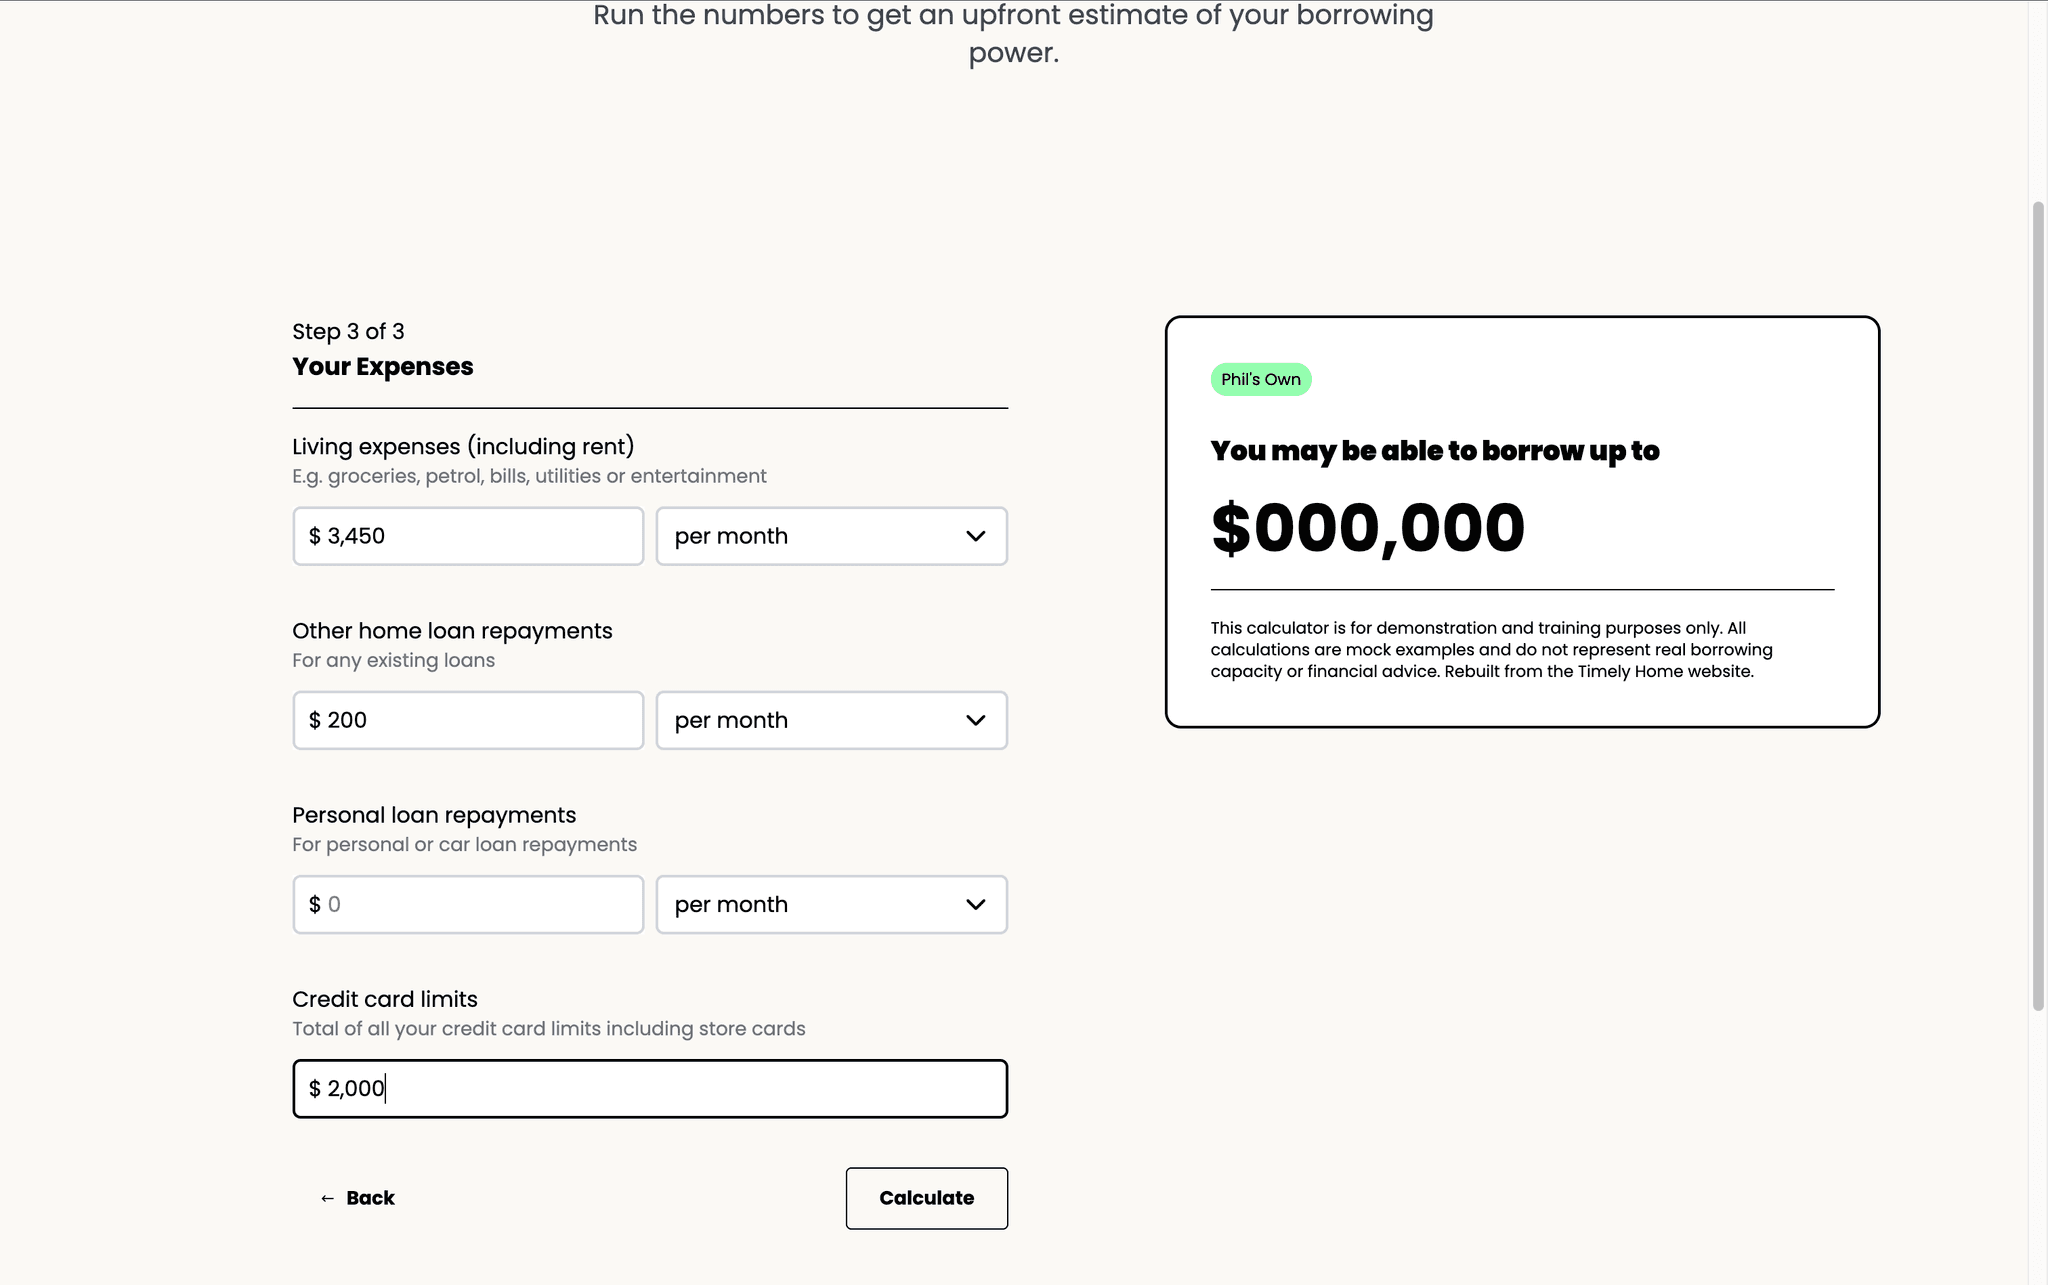Open other home loan repayments frequency dropdown
The height and width of the screenshot is (1285, 2048).
click(x=831, y=720)
